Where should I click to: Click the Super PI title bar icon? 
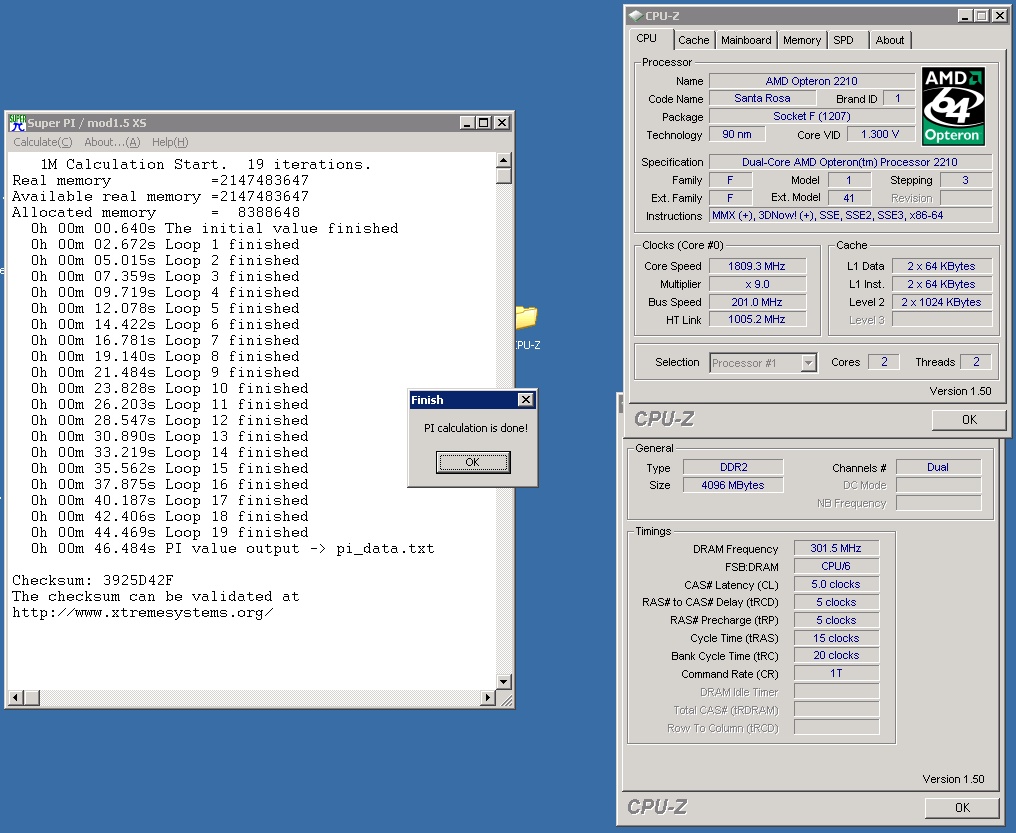click(17, 122)
